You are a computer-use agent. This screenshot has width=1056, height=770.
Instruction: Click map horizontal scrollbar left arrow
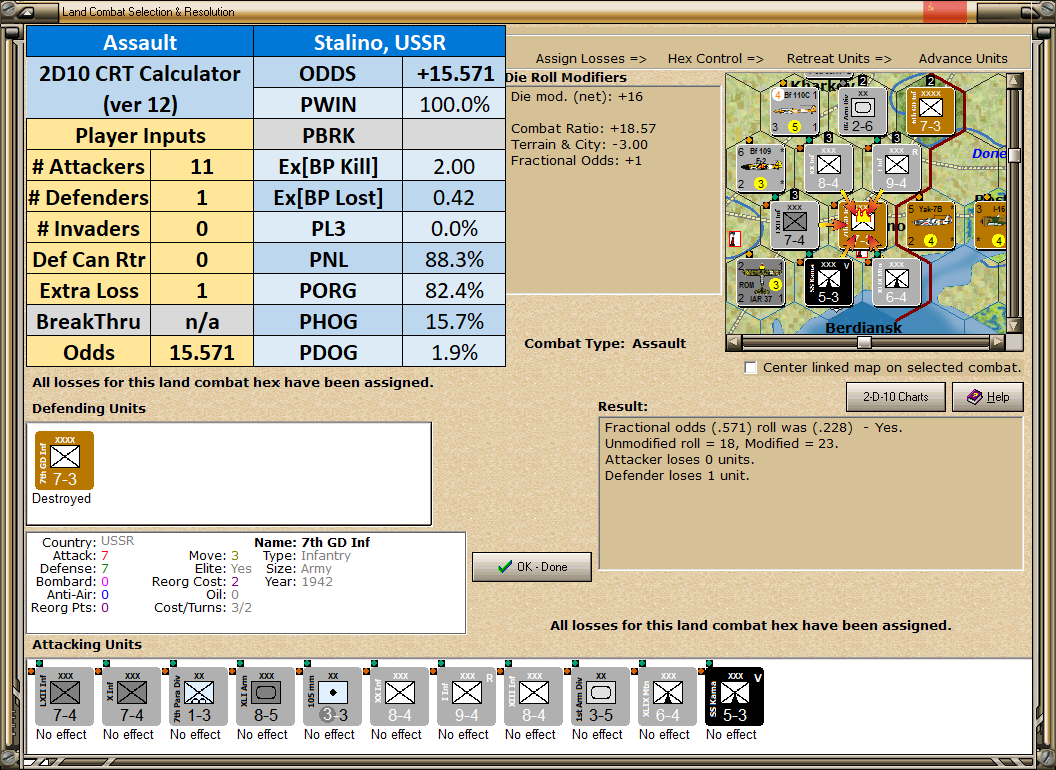click(x=734, y=342)
